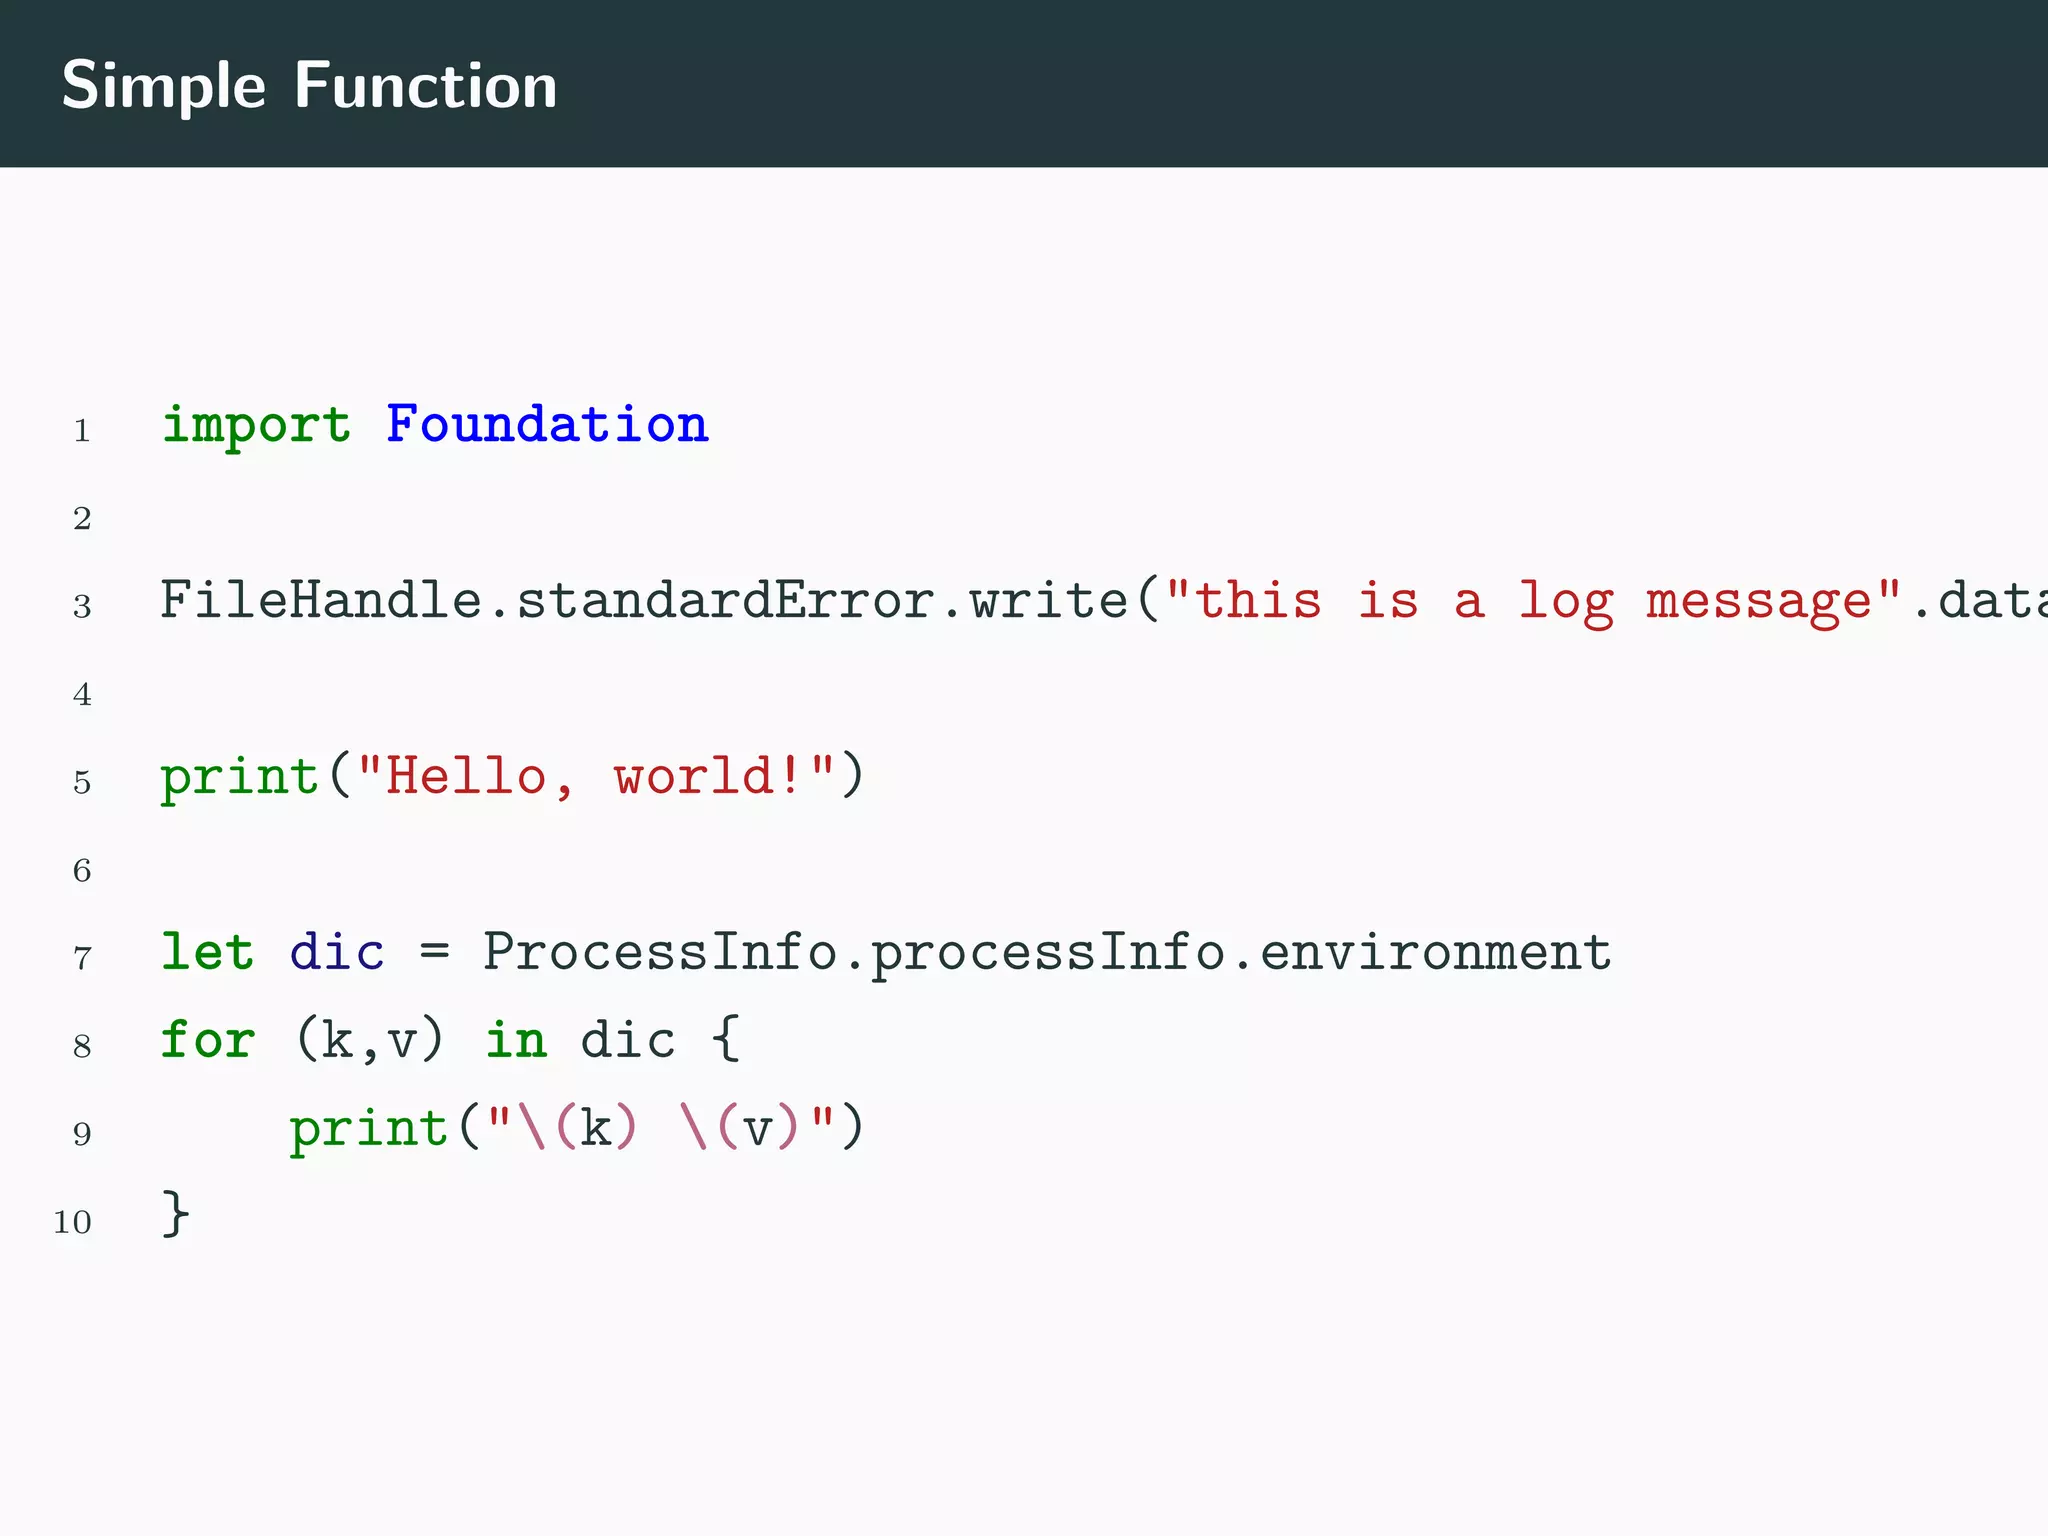Click the red log message string
Viewport: 2048px width, 1536px height.
pos(1532,601)
